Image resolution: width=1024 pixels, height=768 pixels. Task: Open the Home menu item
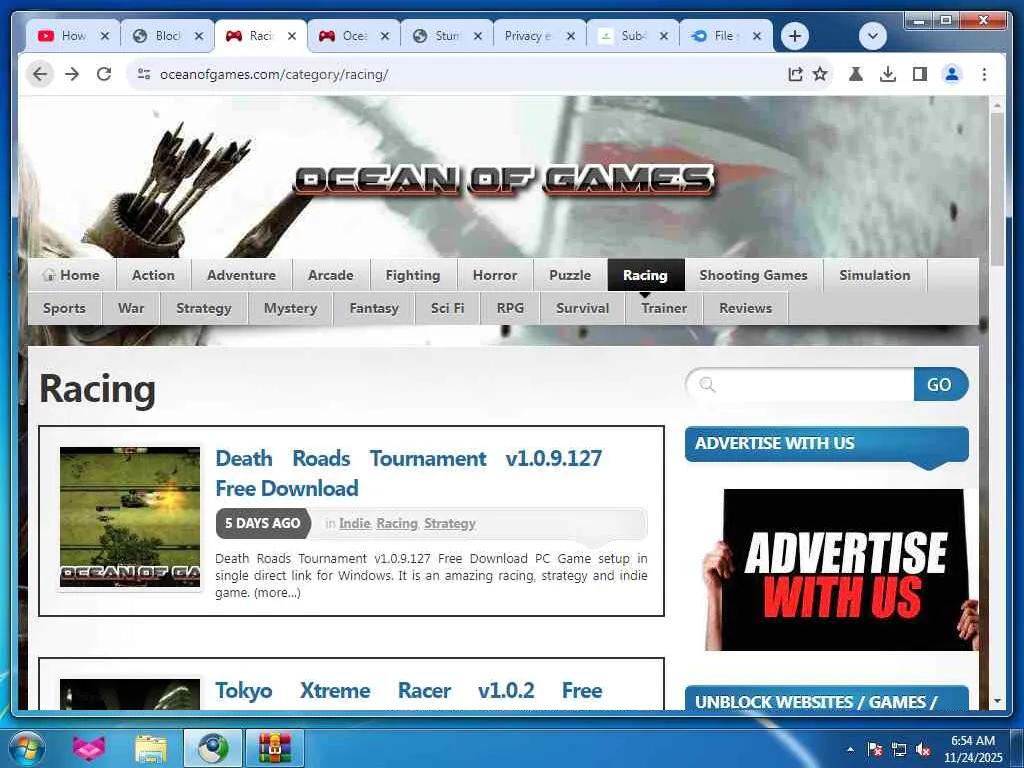pyautogui.click(x=72, y=275)
